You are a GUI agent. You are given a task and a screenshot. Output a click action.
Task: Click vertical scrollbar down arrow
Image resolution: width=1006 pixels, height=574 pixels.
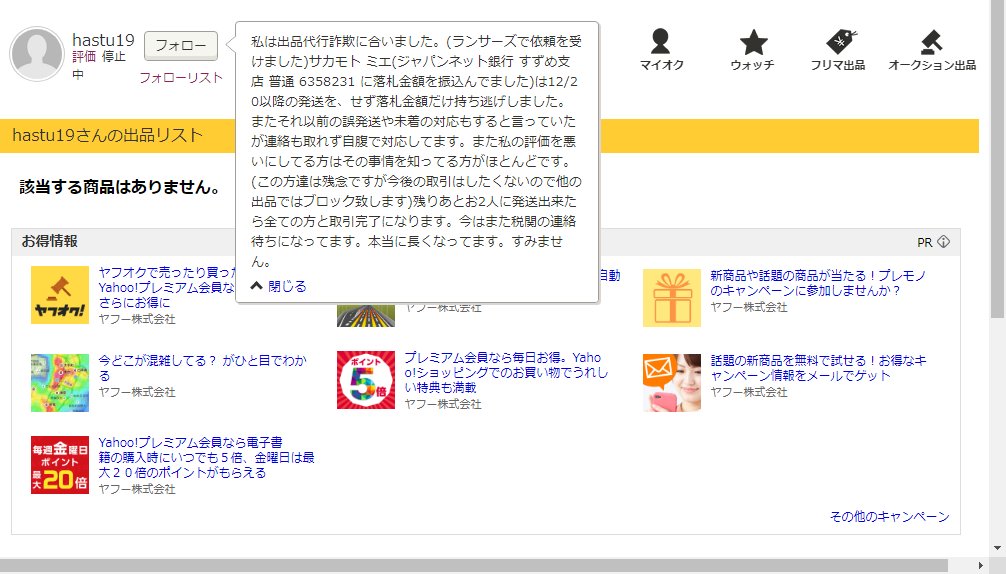(x=997, y=548)
